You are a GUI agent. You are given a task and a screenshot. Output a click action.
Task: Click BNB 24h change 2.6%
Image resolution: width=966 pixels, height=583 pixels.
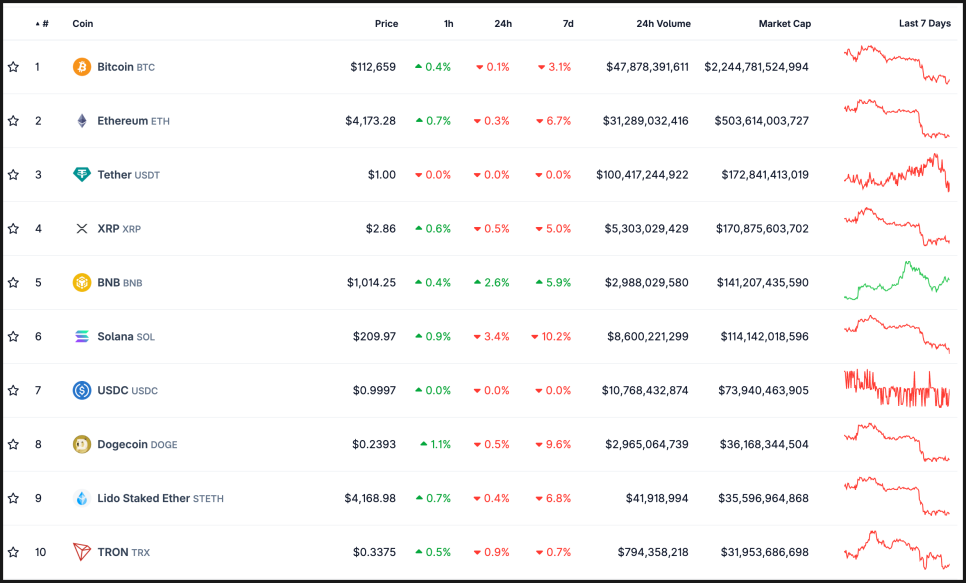point(492,282)
